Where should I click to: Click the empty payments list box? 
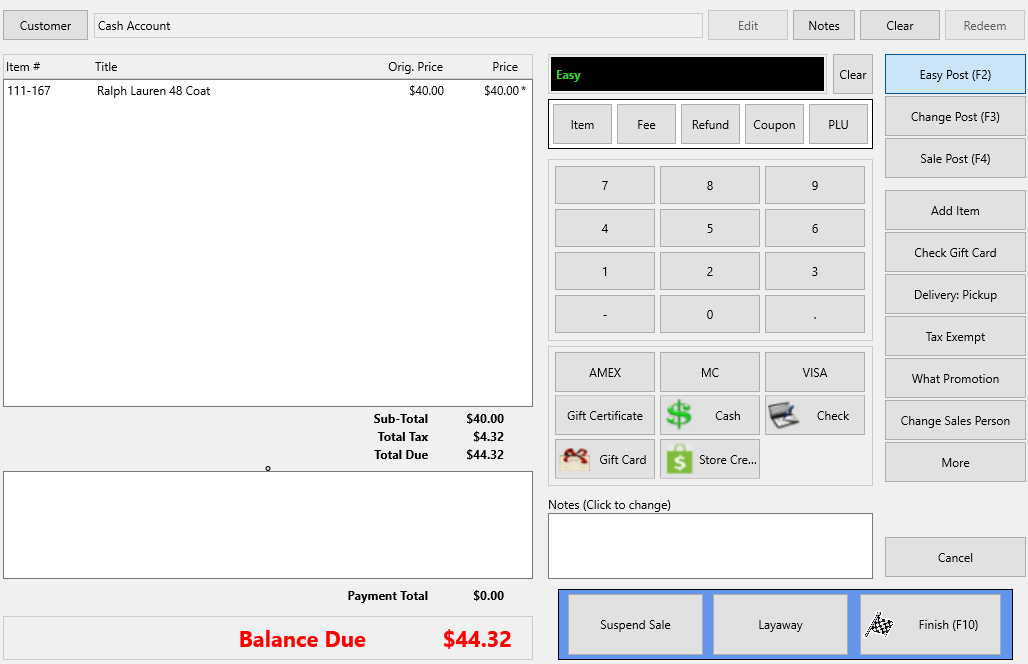click(x=267, y=524)
